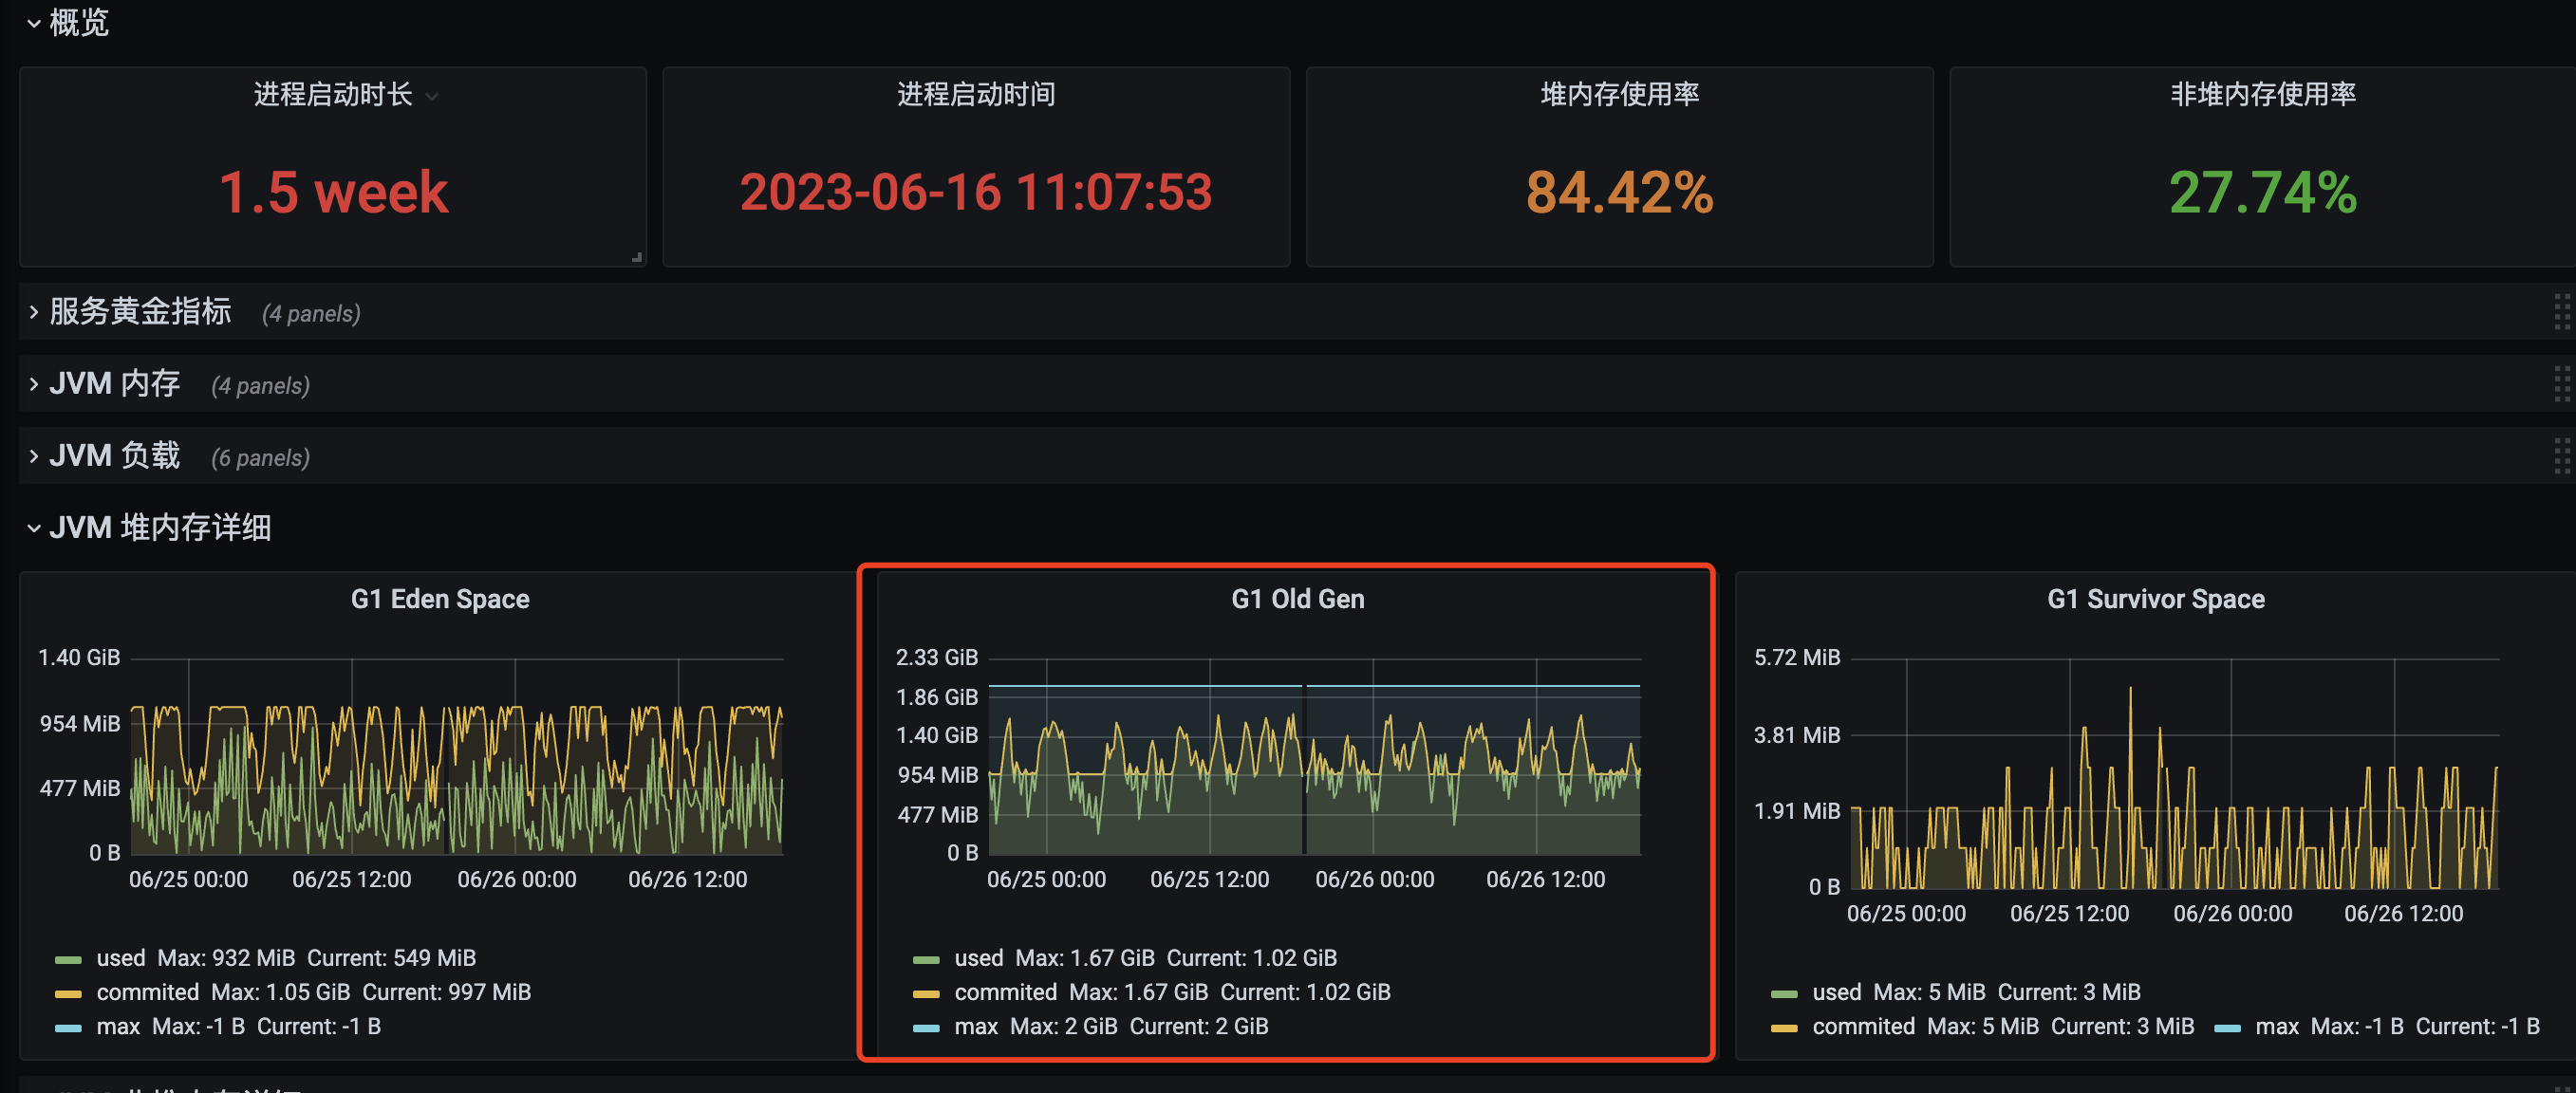Open the 进程启动时长 panel title dropdown
The height and width of the screenshot is (1093, 2576).
pyautogui.click(x=432, y=97)
